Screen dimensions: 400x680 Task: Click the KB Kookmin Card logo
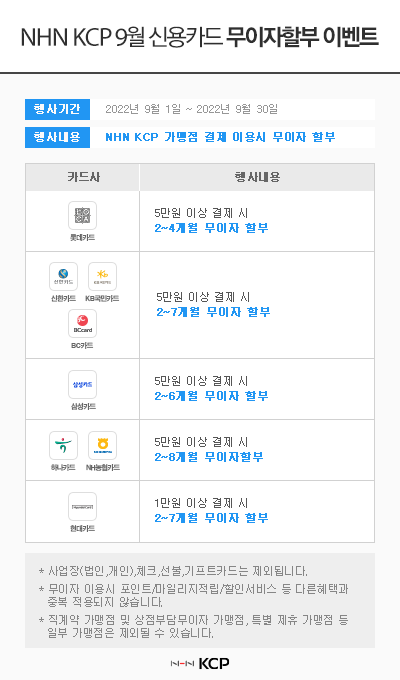(x=102, y=276)
